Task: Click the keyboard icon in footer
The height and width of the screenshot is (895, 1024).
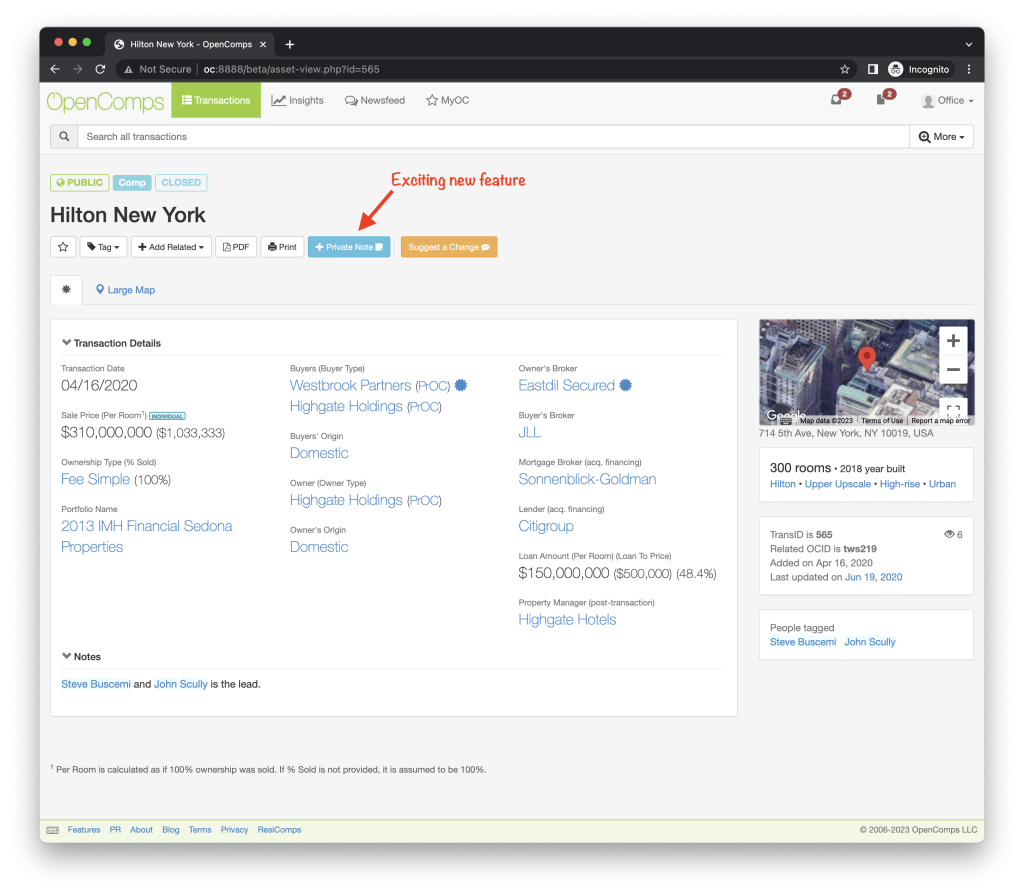Action: (53, 830)
